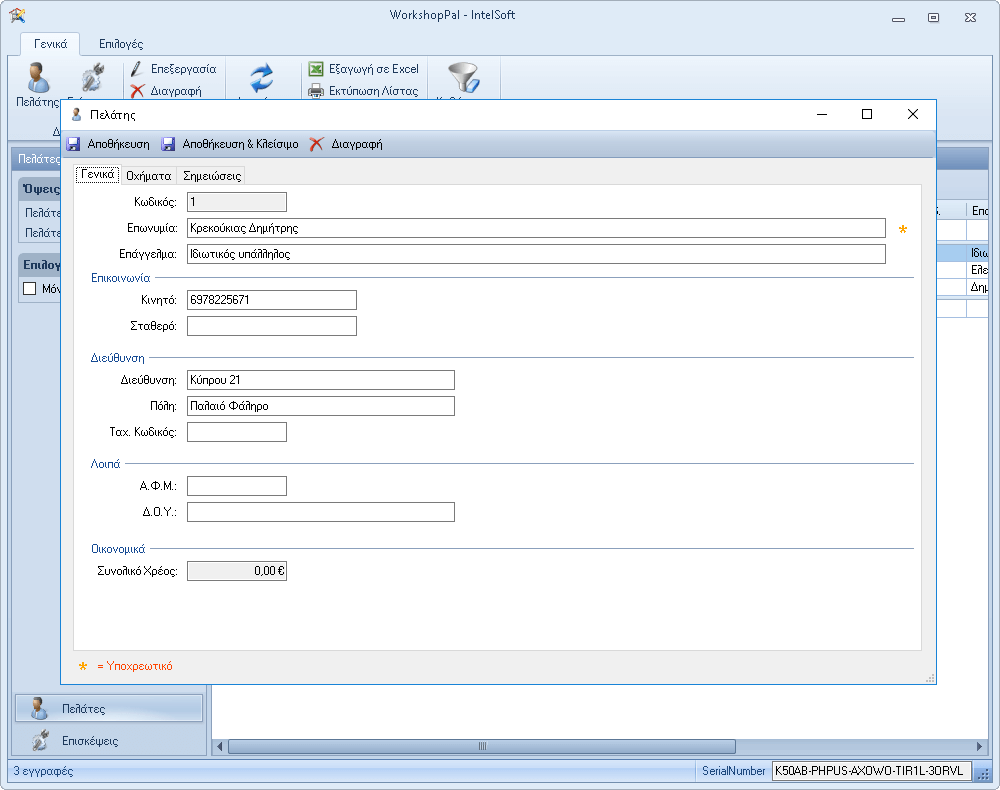Click red X Διαγραφή in dialog toolbar
Screen dimensions: 1000x790
point(316,144)
